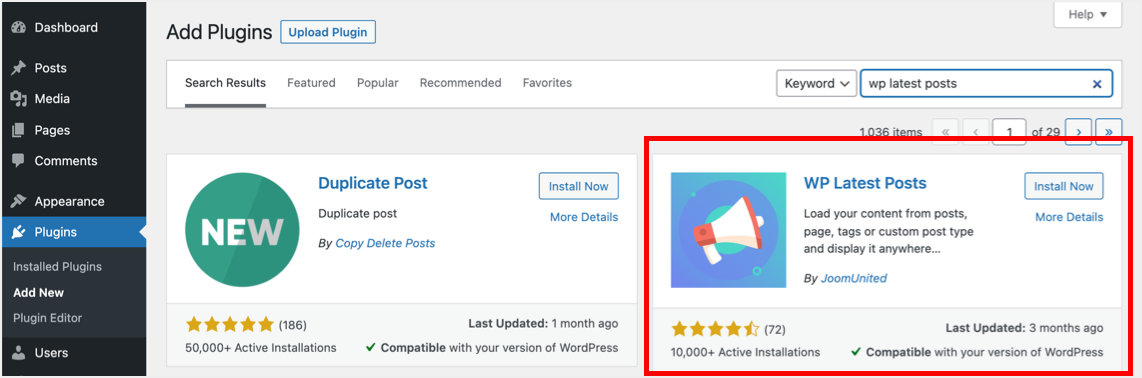Screen dimensions: 1142x378
Task: Go to Installed Plugins submenu
Action: [58, 267]
